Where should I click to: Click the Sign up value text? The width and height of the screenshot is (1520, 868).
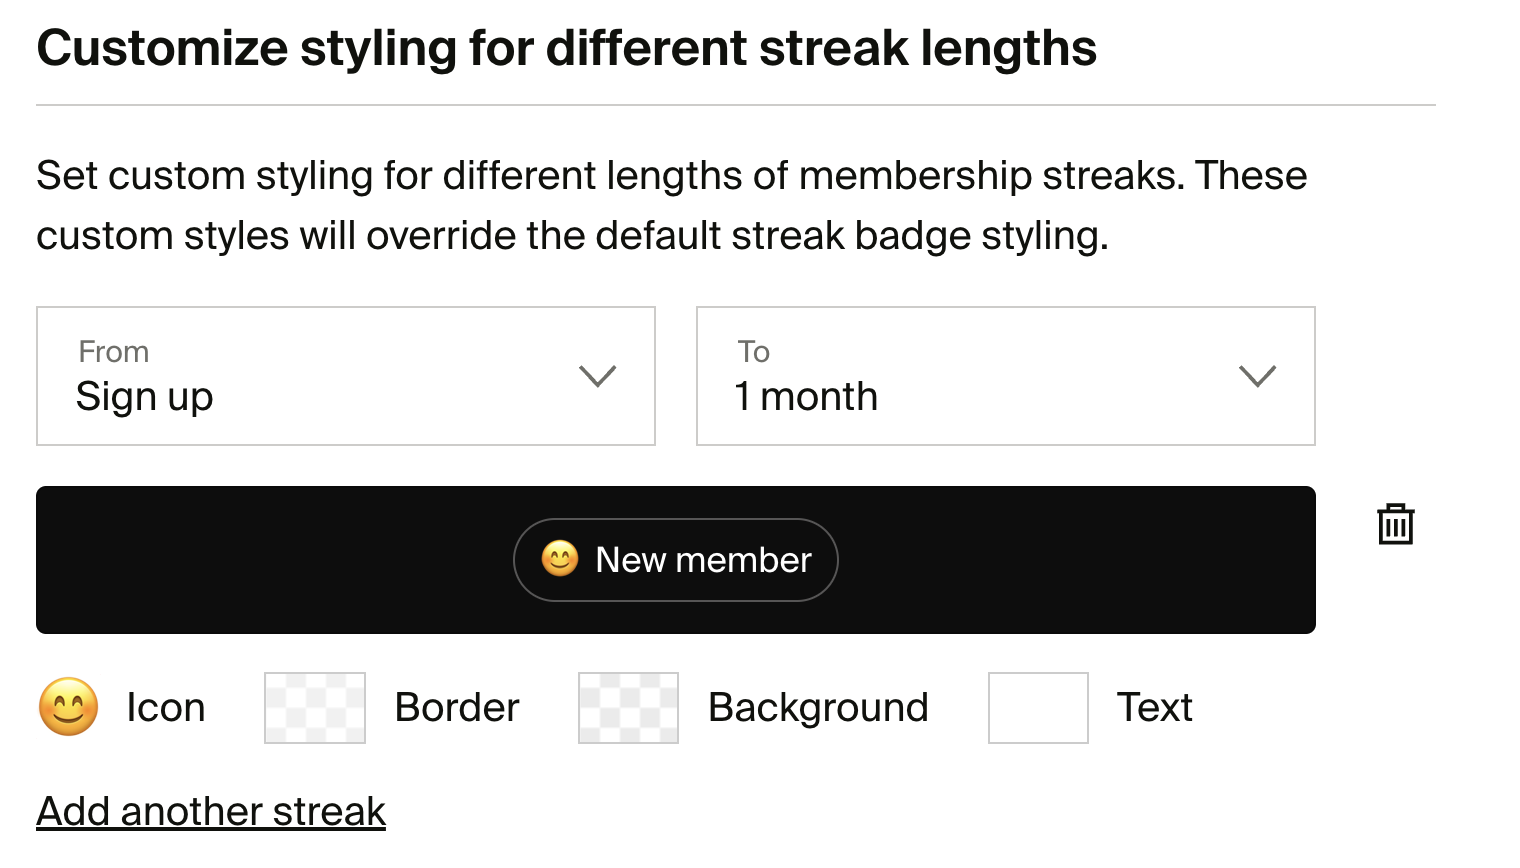145,397
